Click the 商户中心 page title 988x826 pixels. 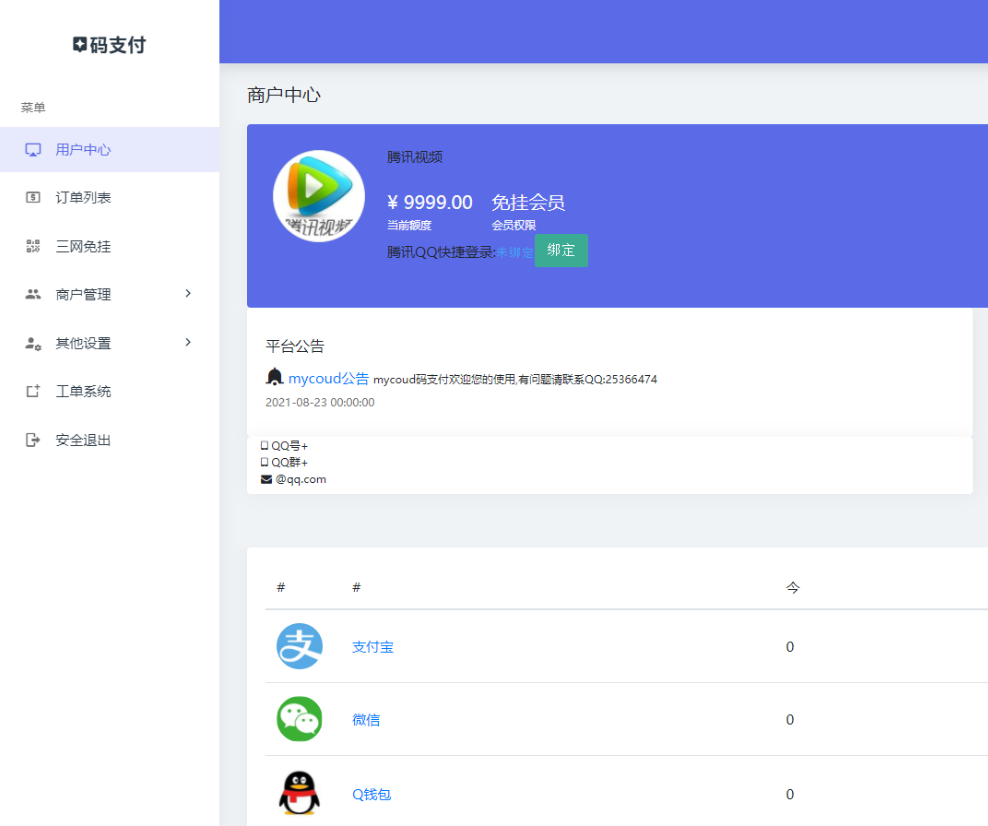point(284,95)
